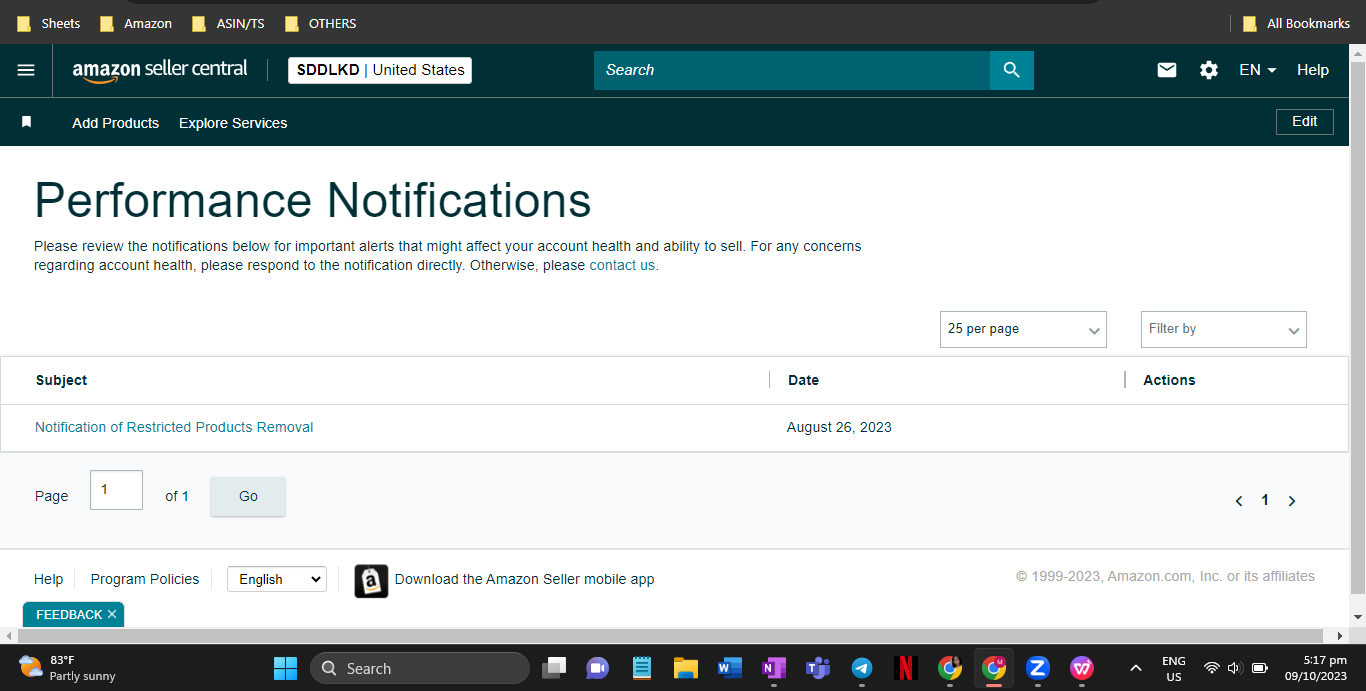The image size is (1366, 691).
Task: Click the footer Help link
Action: coord(48,579)
